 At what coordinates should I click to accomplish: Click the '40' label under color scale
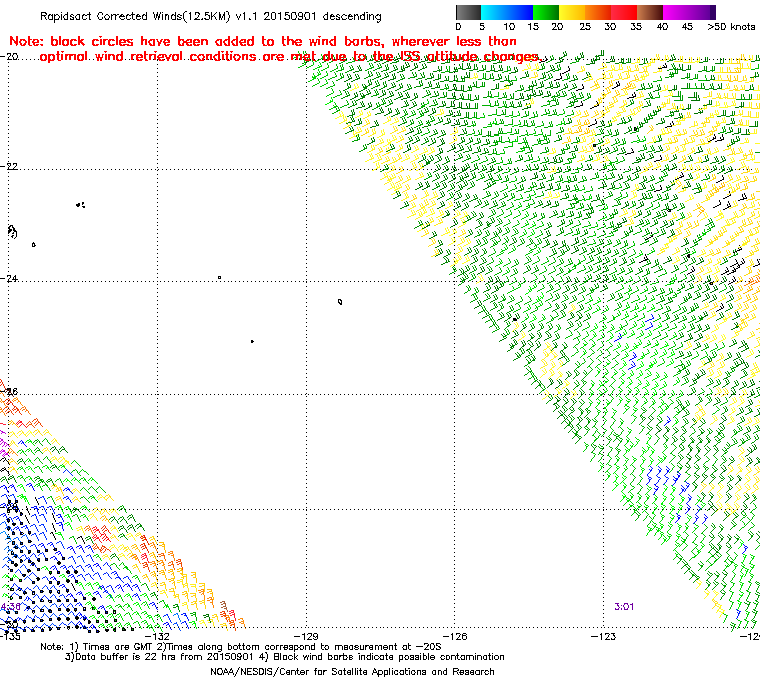[662, 27]
